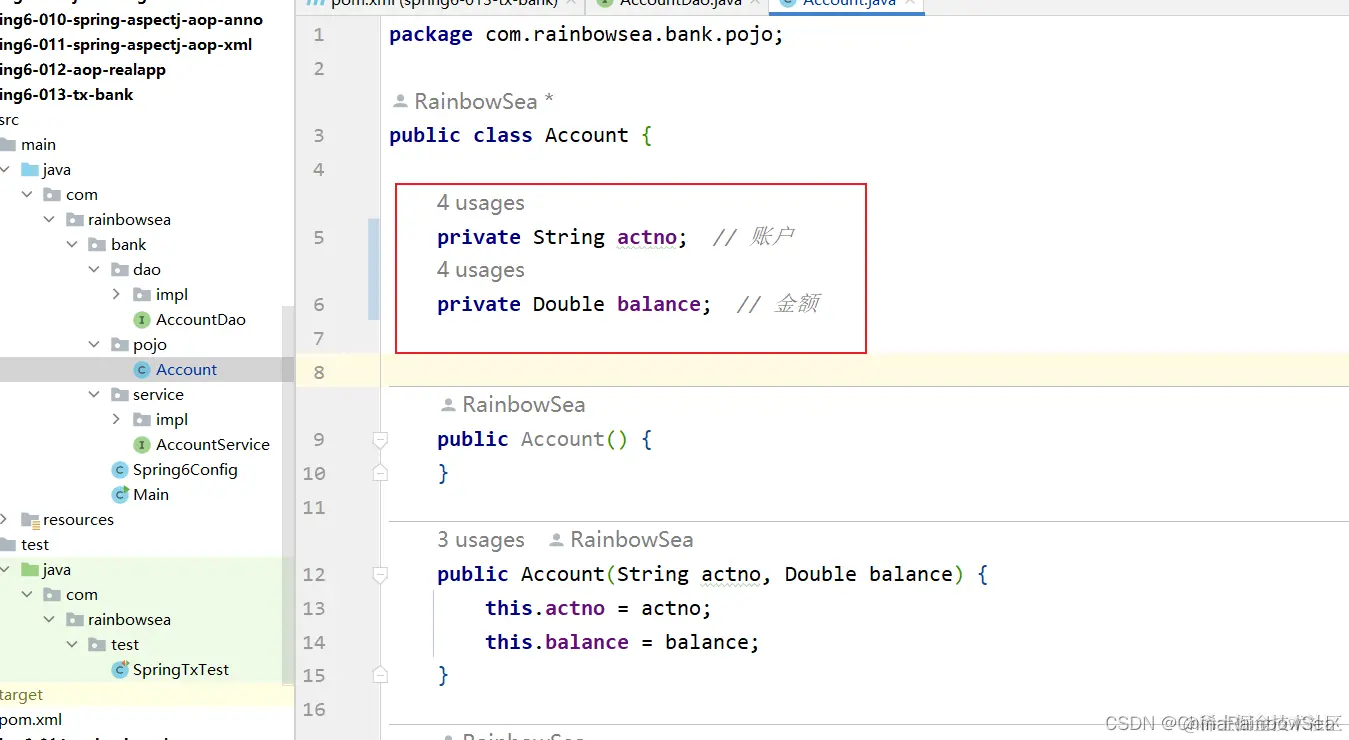Click the AccountService interface icon
Viewport: 1349px width, 740px height.
tap(142, 445)
